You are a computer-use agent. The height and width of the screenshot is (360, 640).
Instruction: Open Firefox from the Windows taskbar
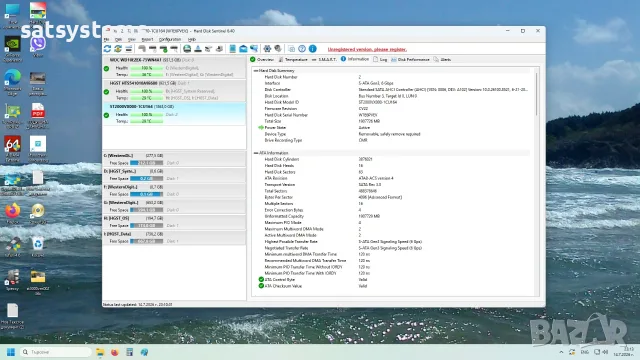[115, 352]
